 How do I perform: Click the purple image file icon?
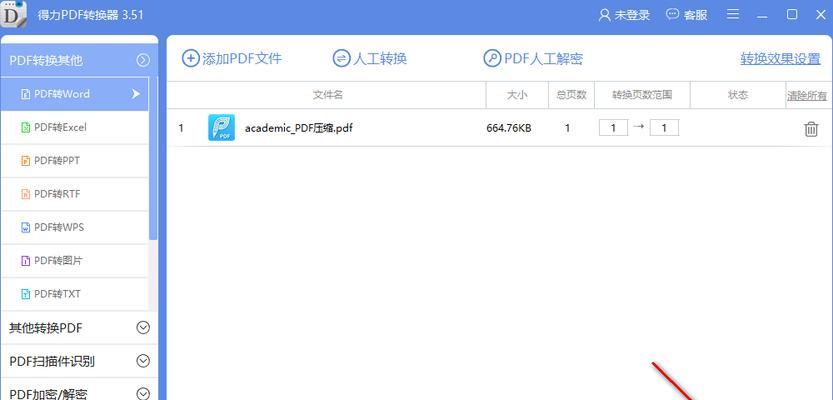[26, 261]
